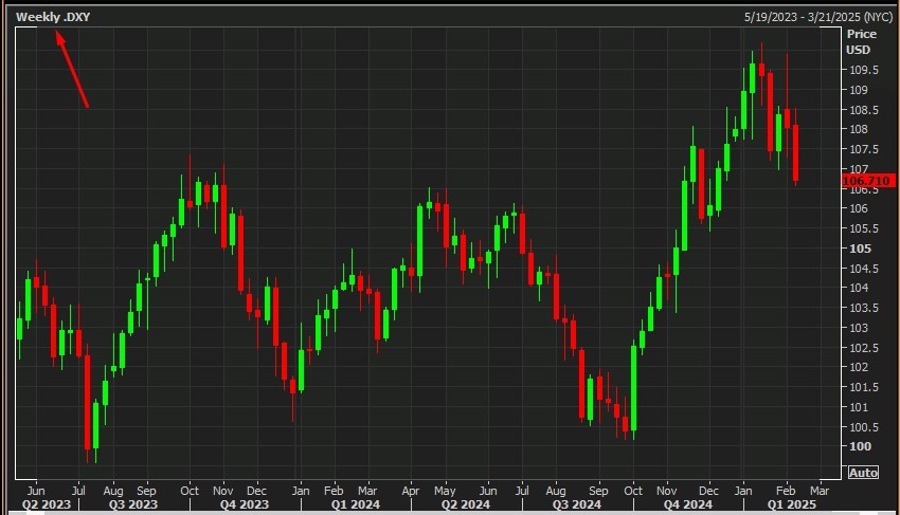Click the Apr time axis label
Image resolution: width=900 pixels, height=515 pixels.
(410, 491)
